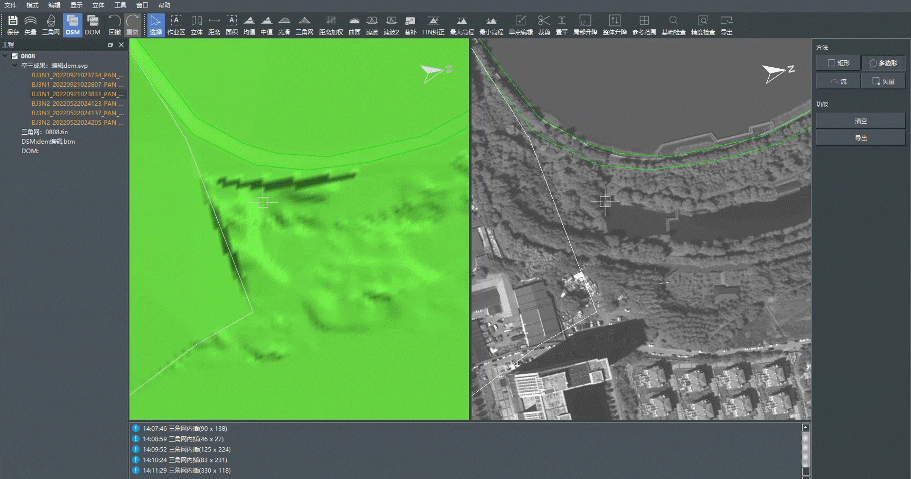
Task: Click the Clear (清空) button in right panel
Action: (x=860, y=120)
